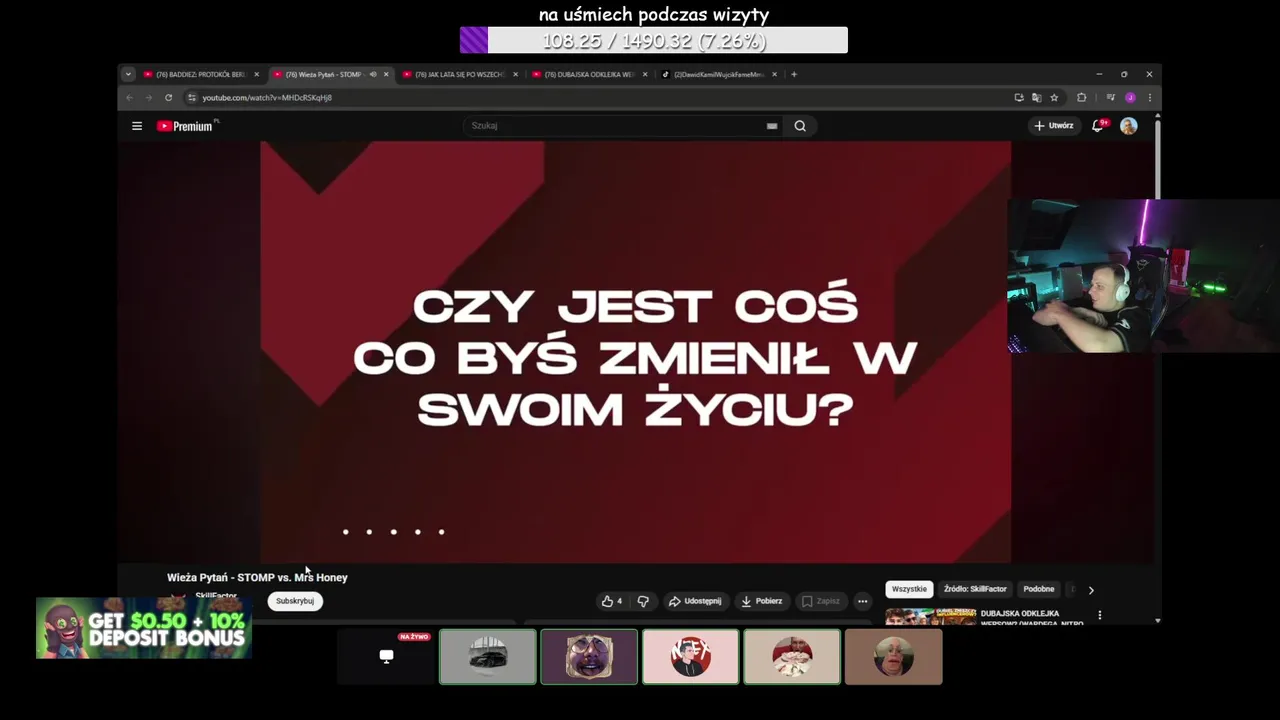
Task: Open the on-screen keyboard icon in search box
Action: pos(772,126)
